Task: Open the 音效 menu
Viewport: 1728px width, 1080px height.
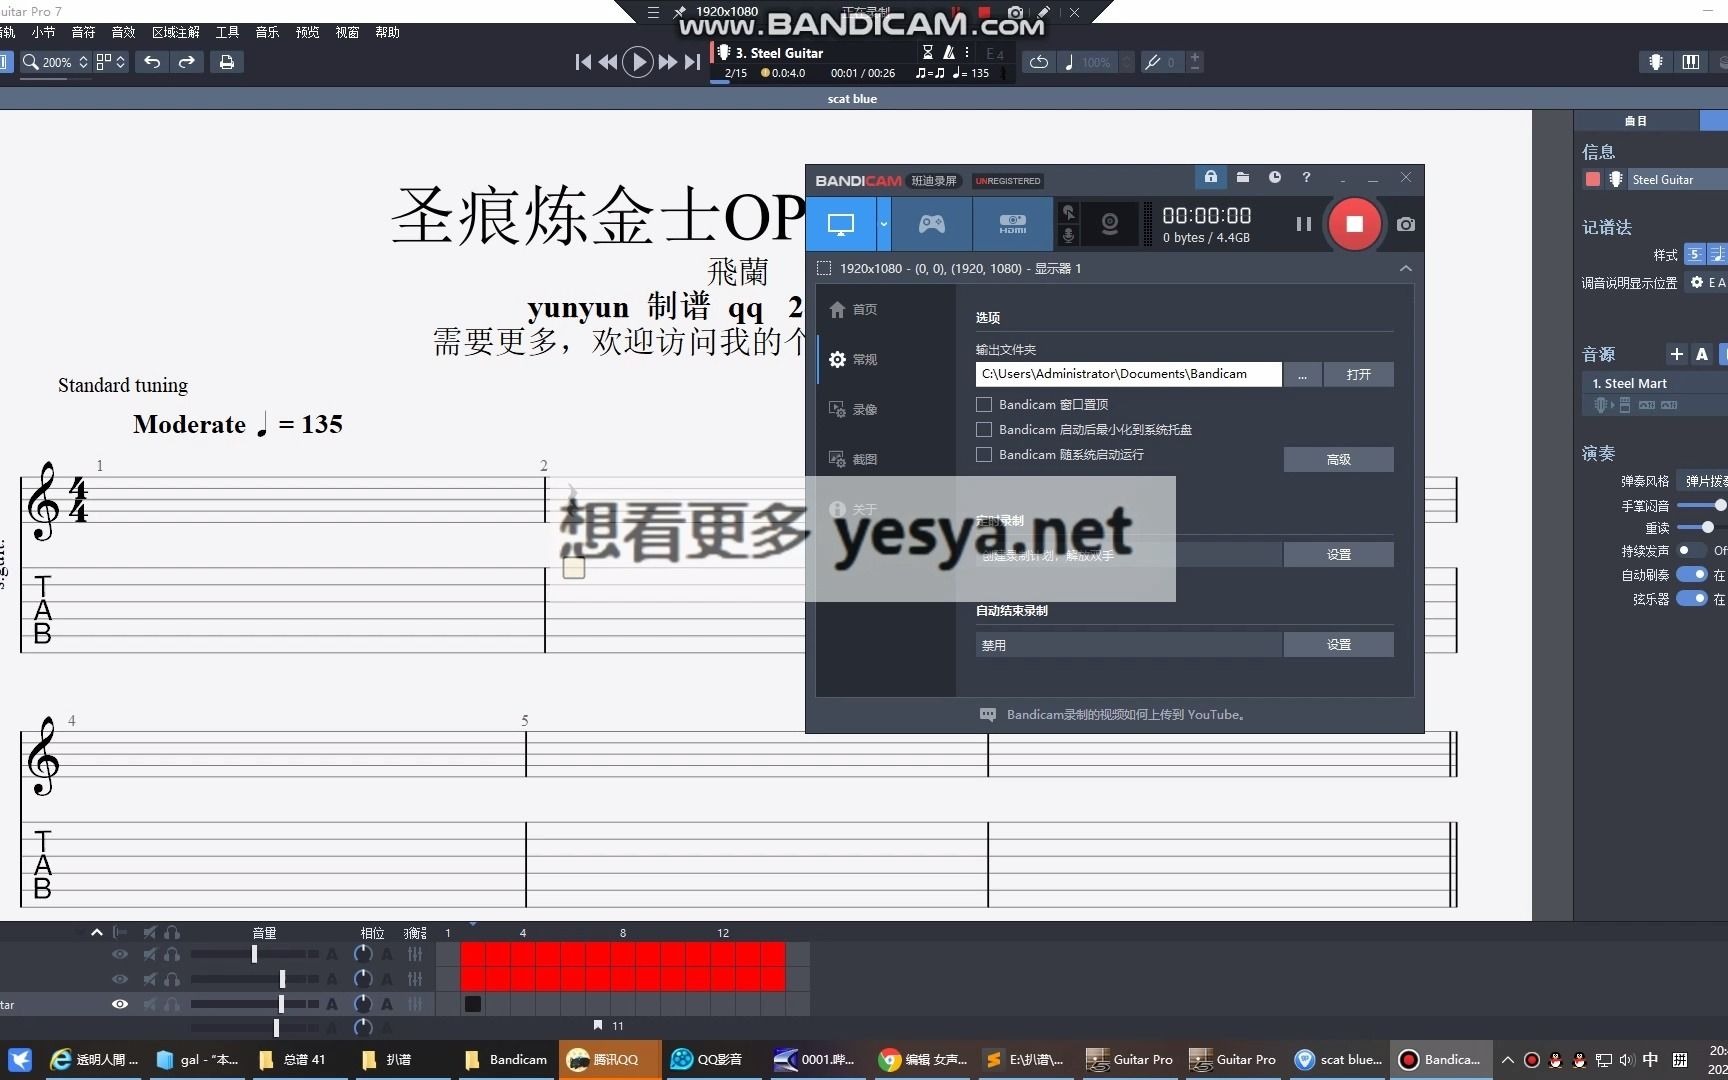Action: pyautogui.click(x=123, y=32)
